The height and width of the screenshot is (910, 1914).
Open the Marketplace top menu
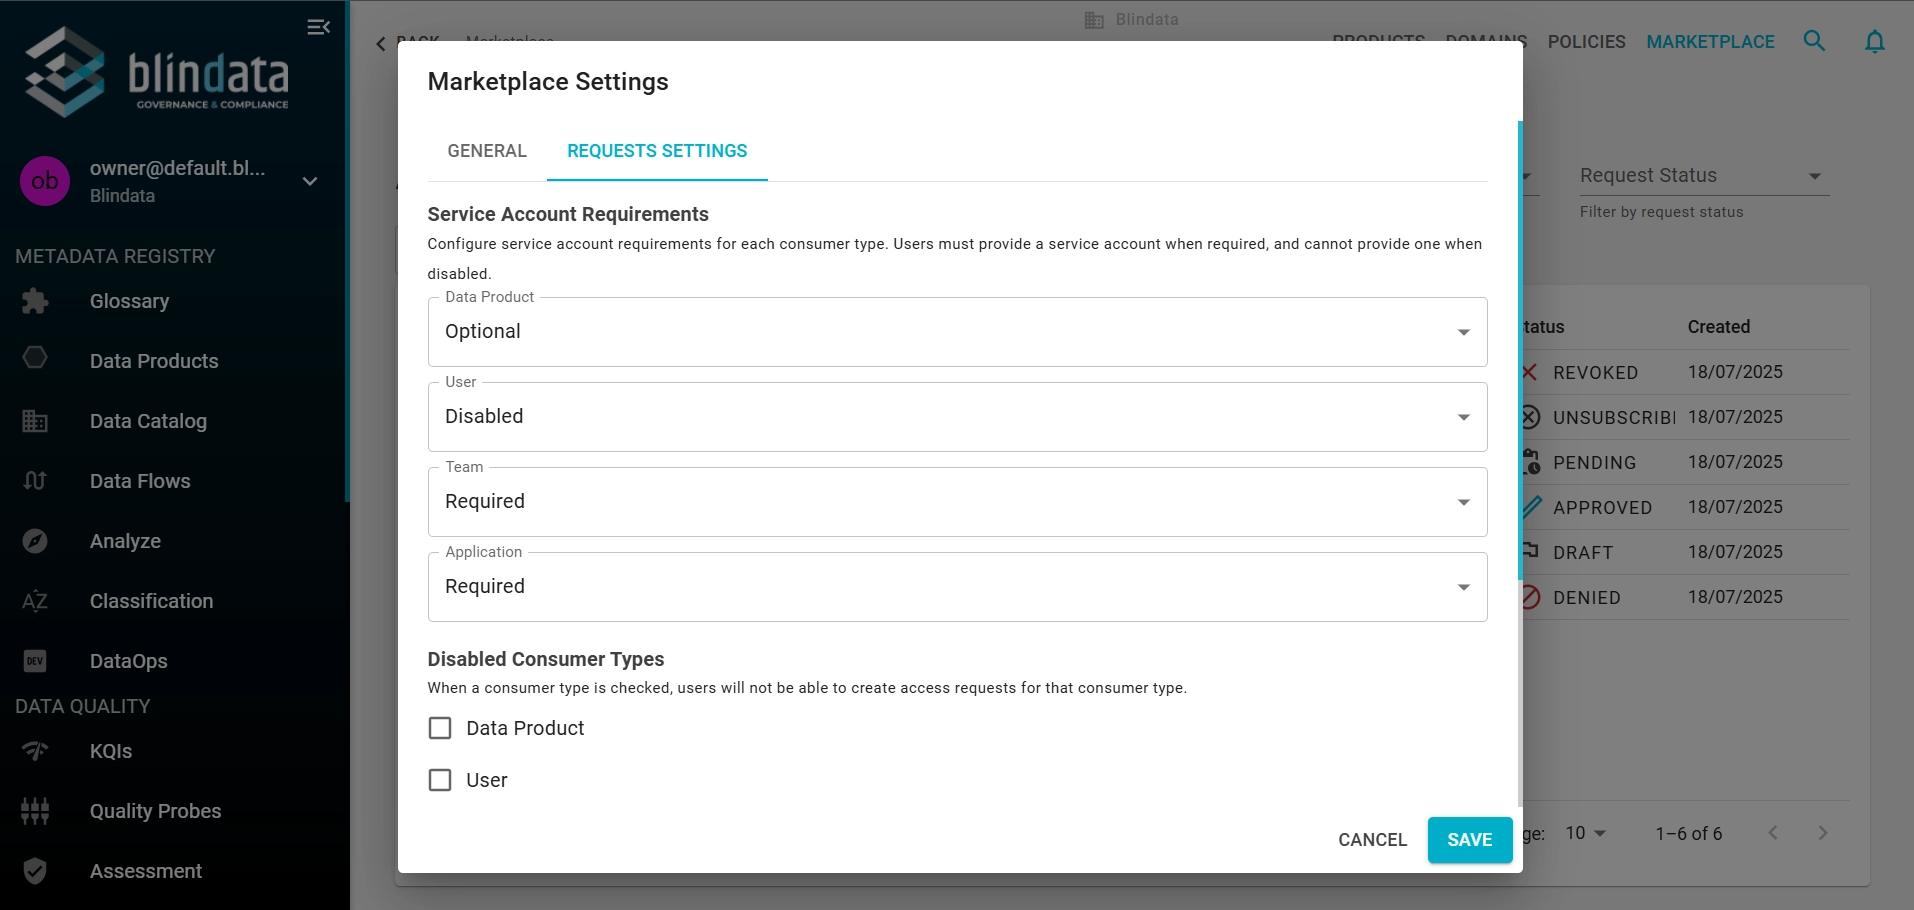pyautogui.click(x=1710, y=42)
